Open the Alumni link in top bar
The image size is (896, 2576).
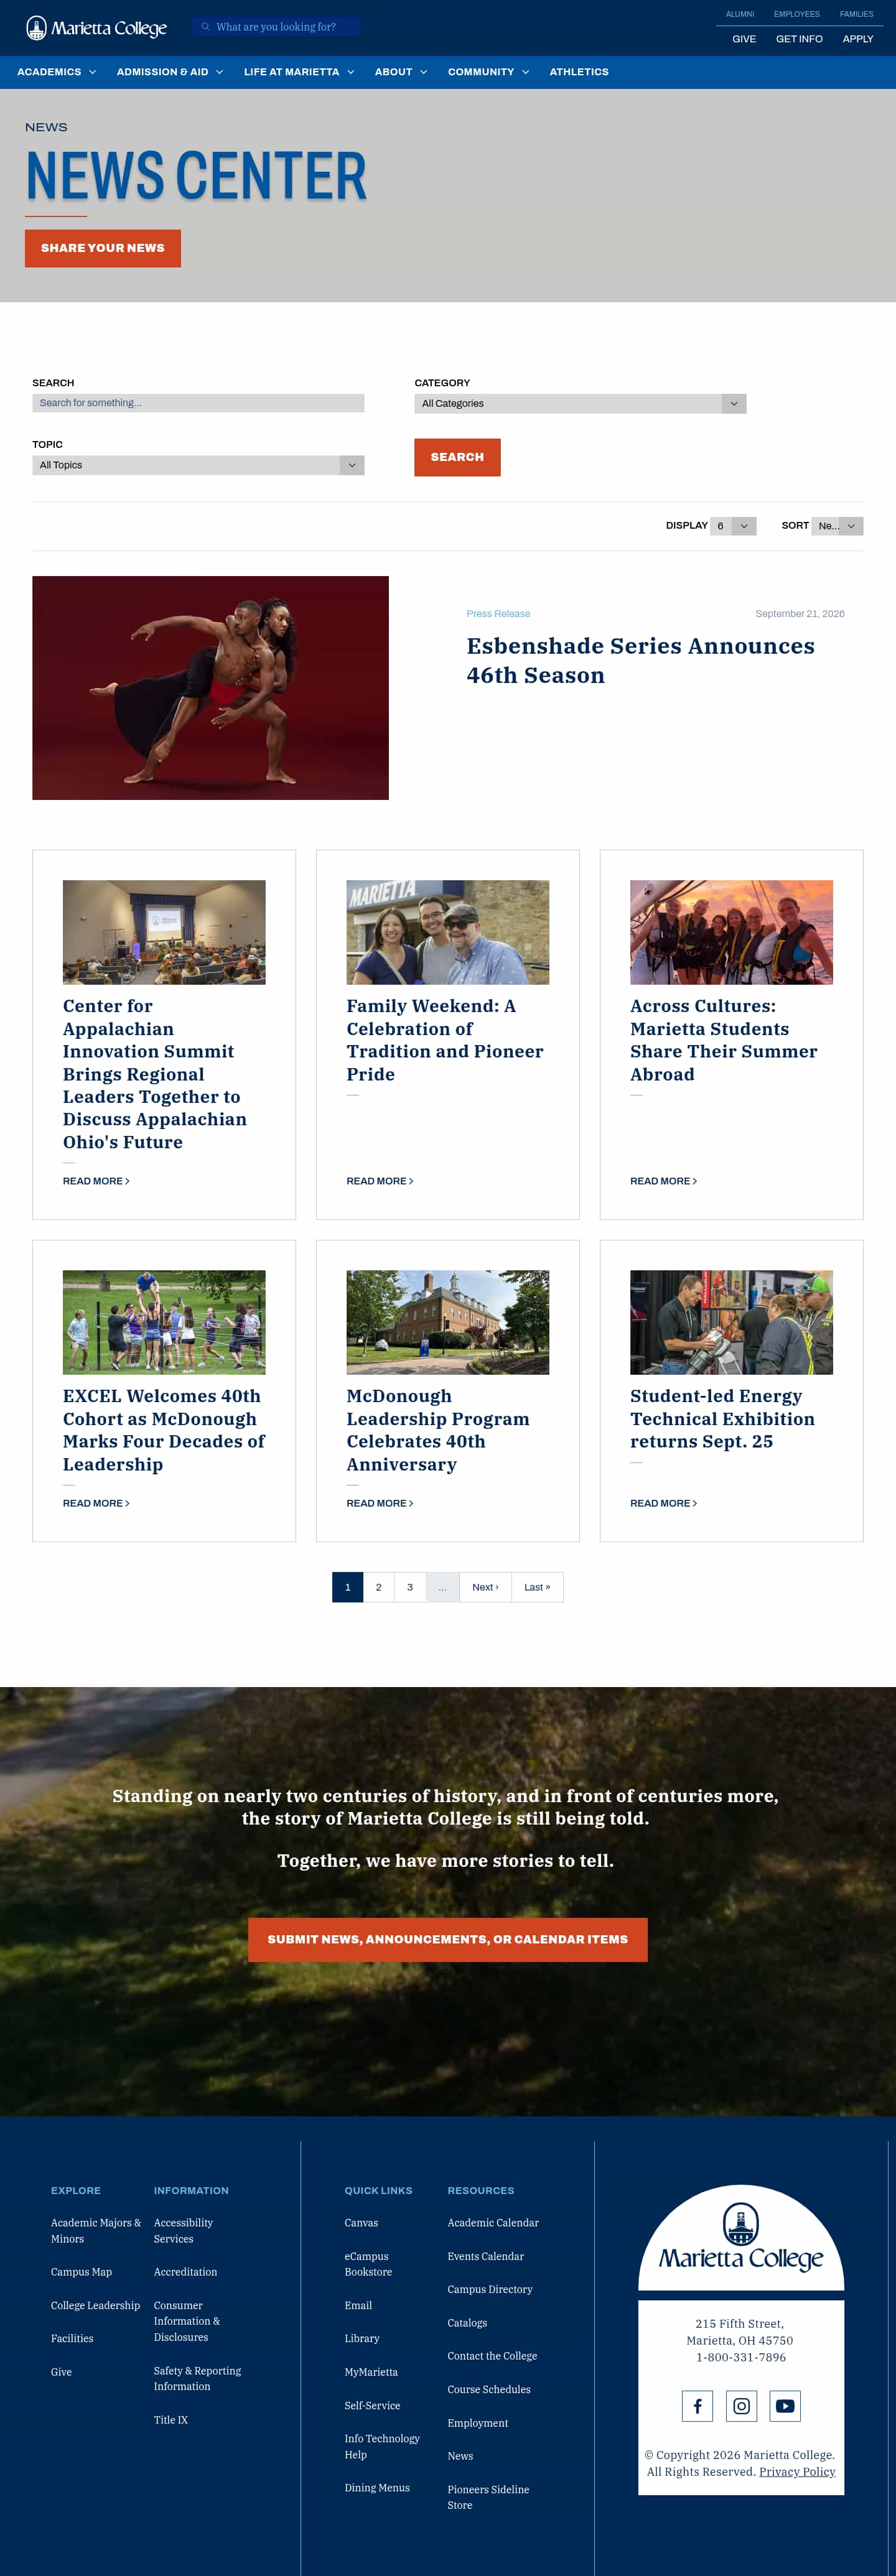coord(740,14)
